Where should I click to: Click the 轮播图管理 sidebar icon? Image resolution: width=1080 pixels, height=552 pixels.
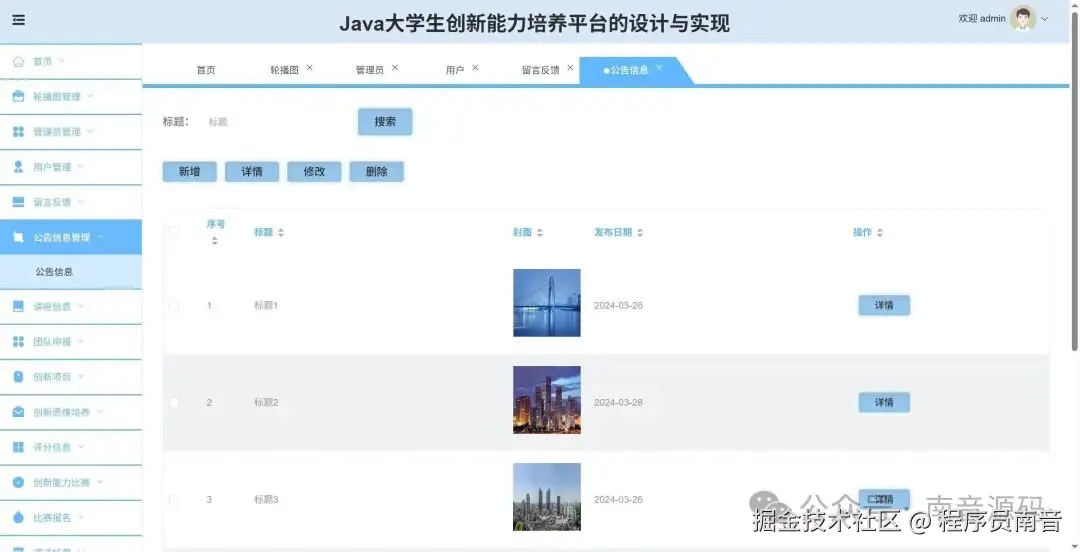coord(19,96)
